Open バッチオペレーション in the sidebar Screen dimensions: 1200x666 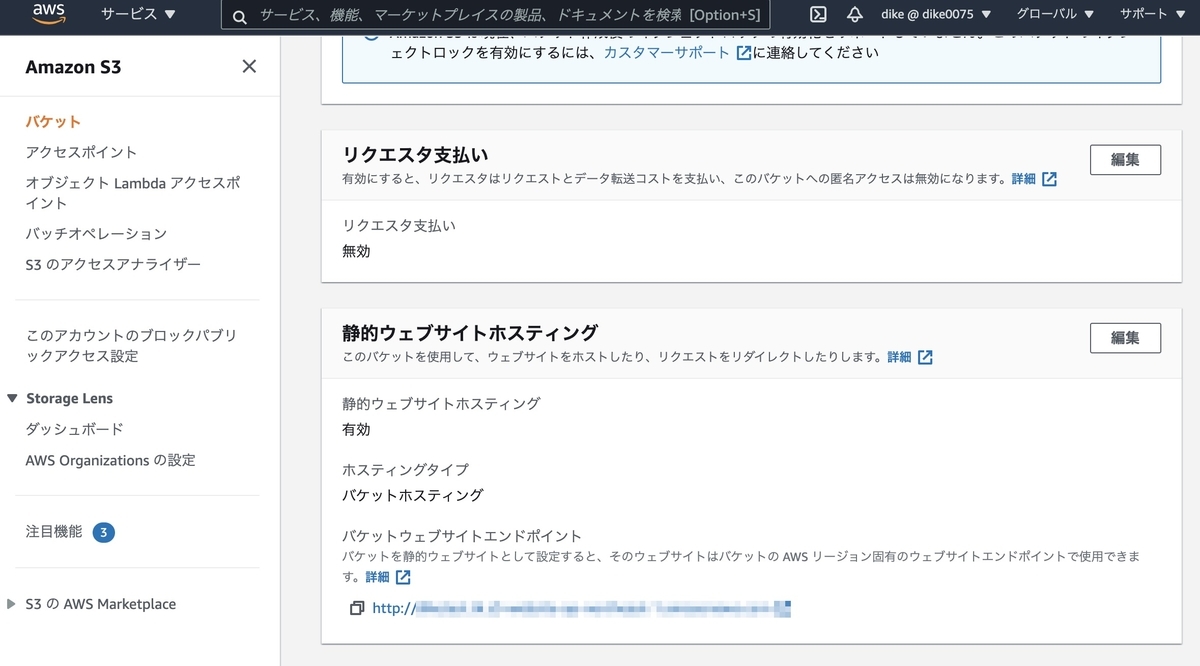(96, 233)
